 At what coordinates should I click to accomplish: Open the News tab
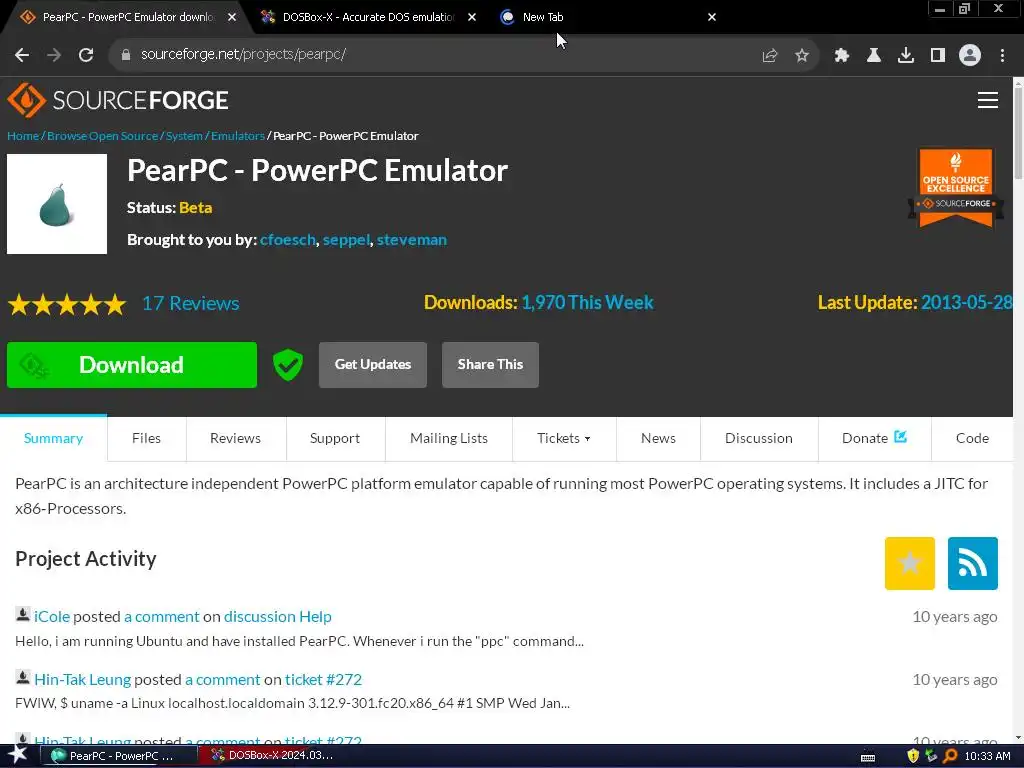658,438
